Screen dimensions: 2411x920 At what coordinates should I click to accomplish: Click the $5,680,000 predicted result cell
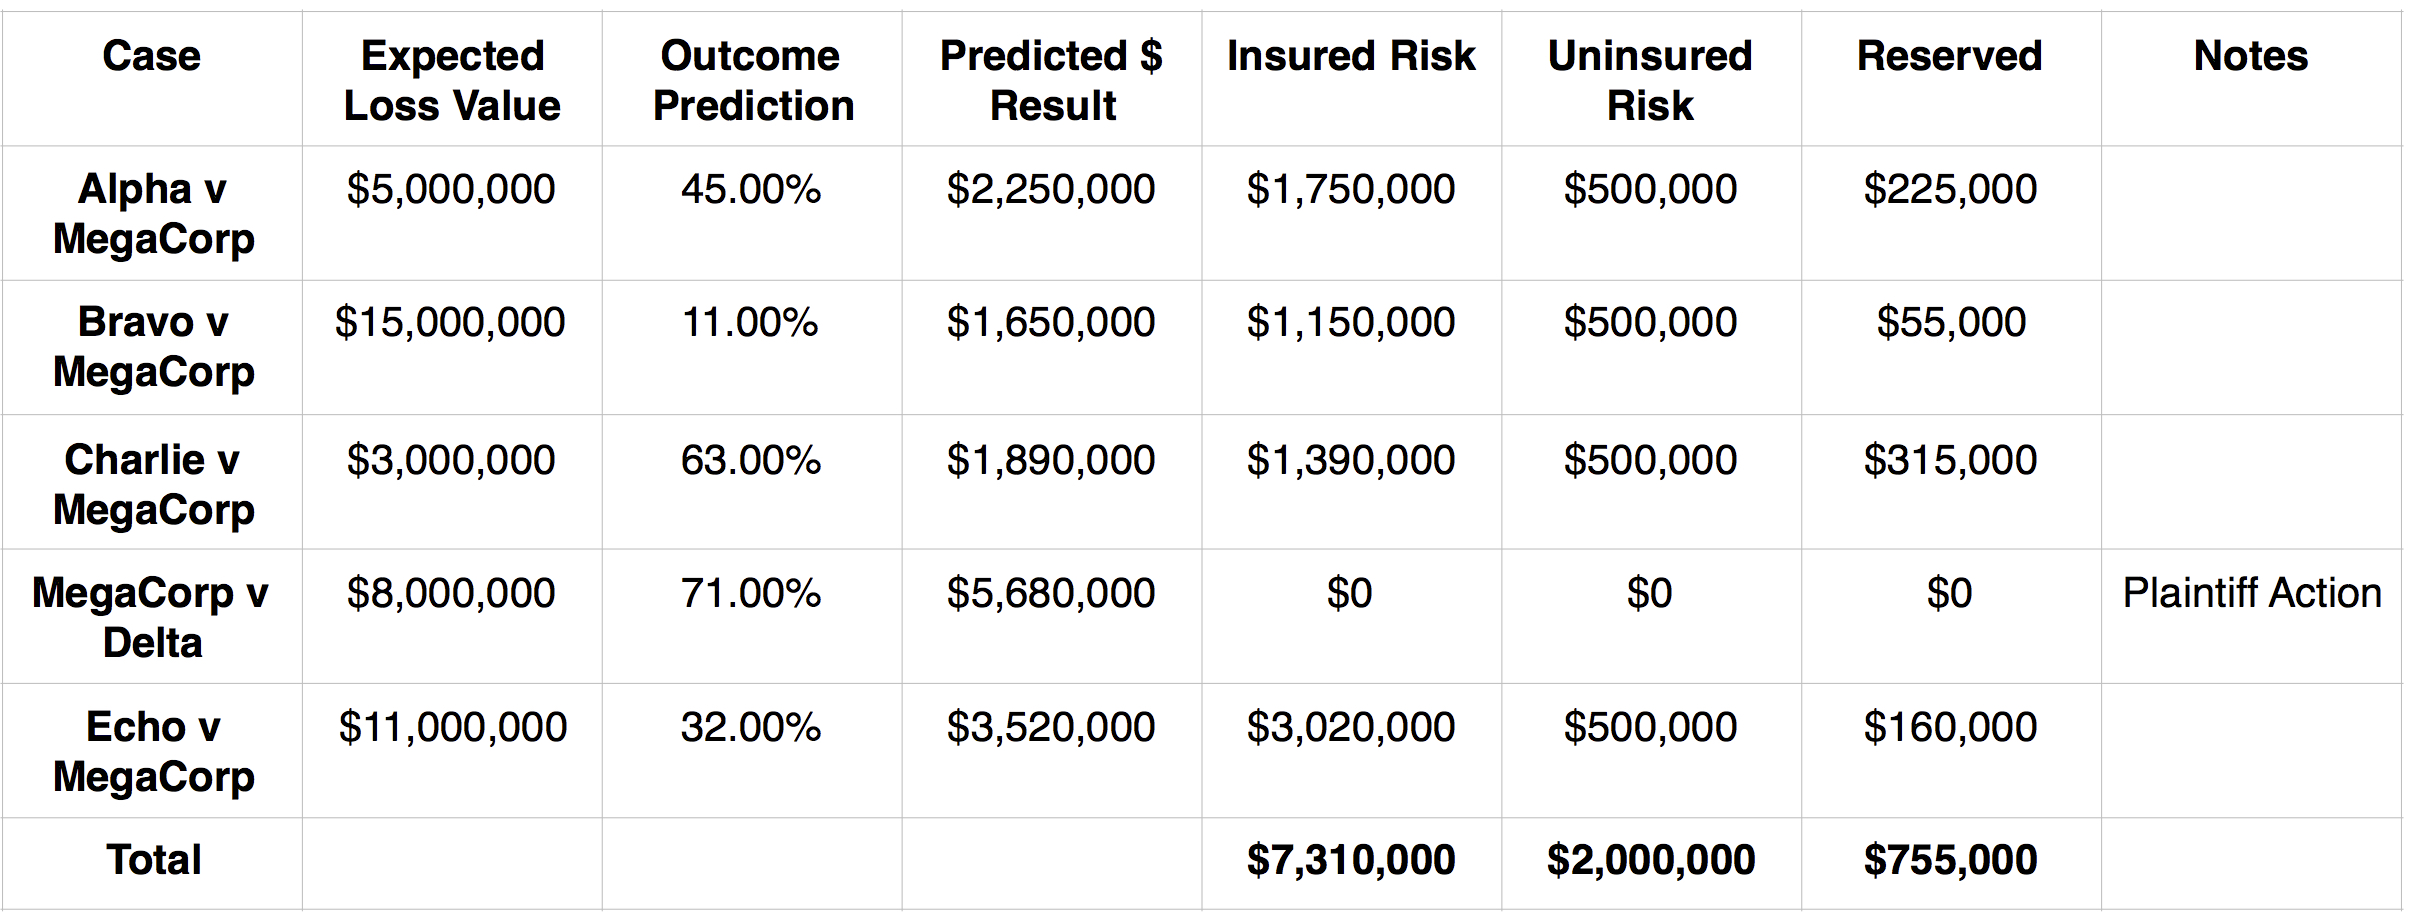point(1051,593)
